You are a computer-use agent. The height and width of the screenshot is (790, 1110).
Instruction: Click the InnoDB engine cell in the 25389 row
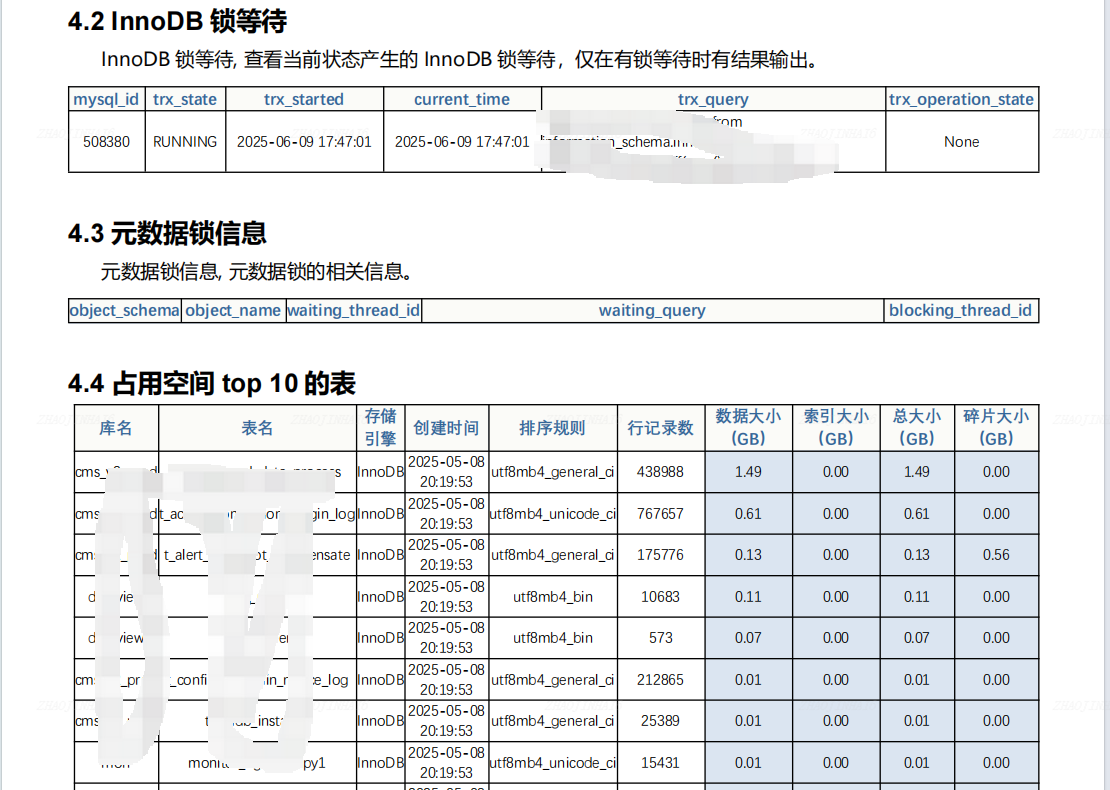point(380,721)
